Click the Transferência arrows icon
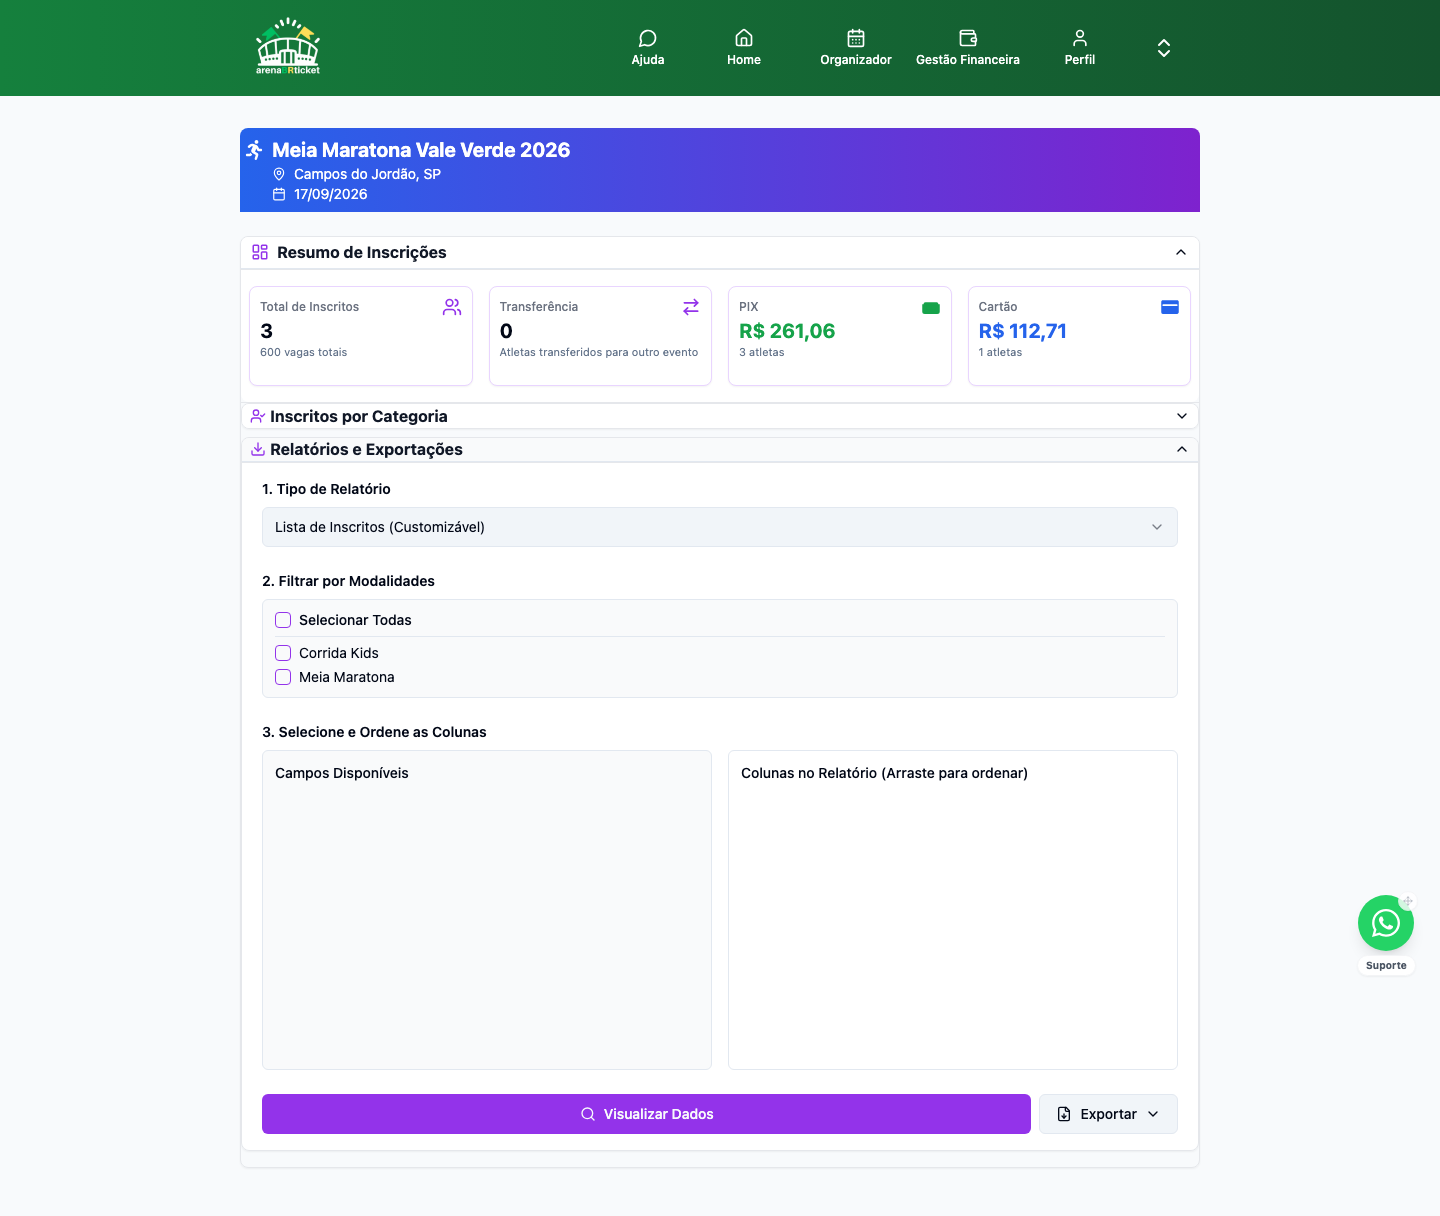1440x1216 pixels. [691, 307]
